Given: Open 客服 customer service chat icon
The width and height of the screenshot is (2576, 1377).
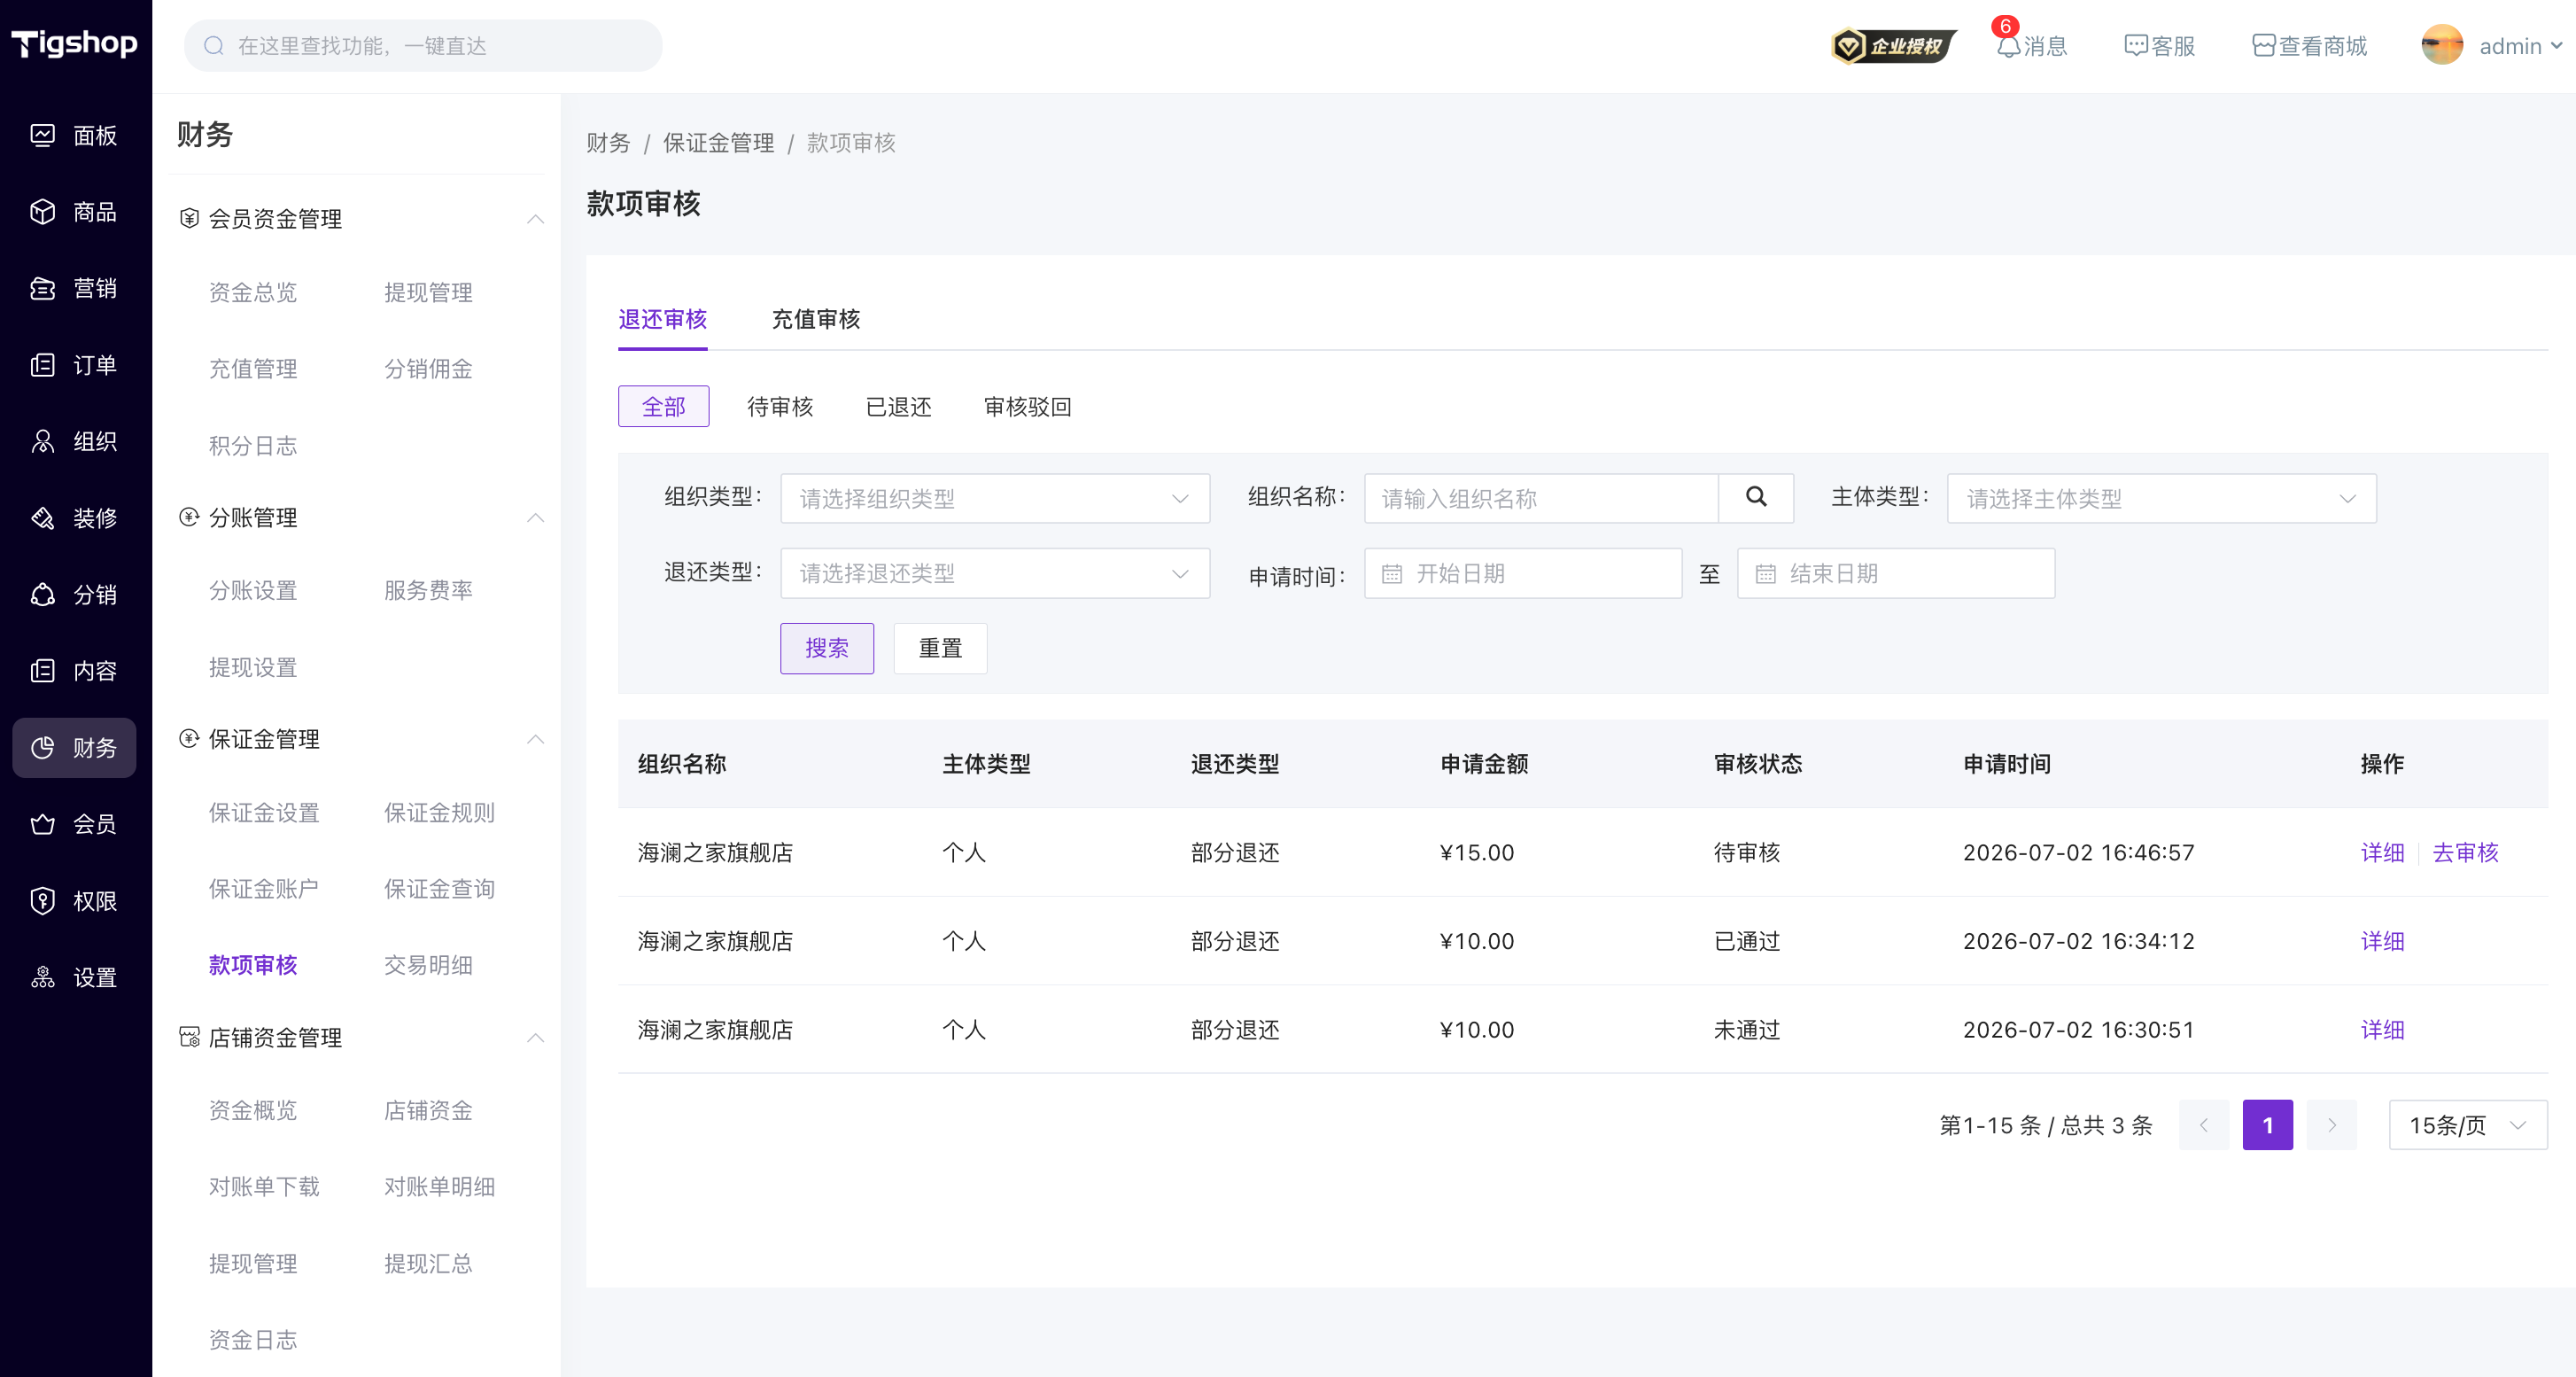Looking at the screenshot, I should tap(2135, 46).
